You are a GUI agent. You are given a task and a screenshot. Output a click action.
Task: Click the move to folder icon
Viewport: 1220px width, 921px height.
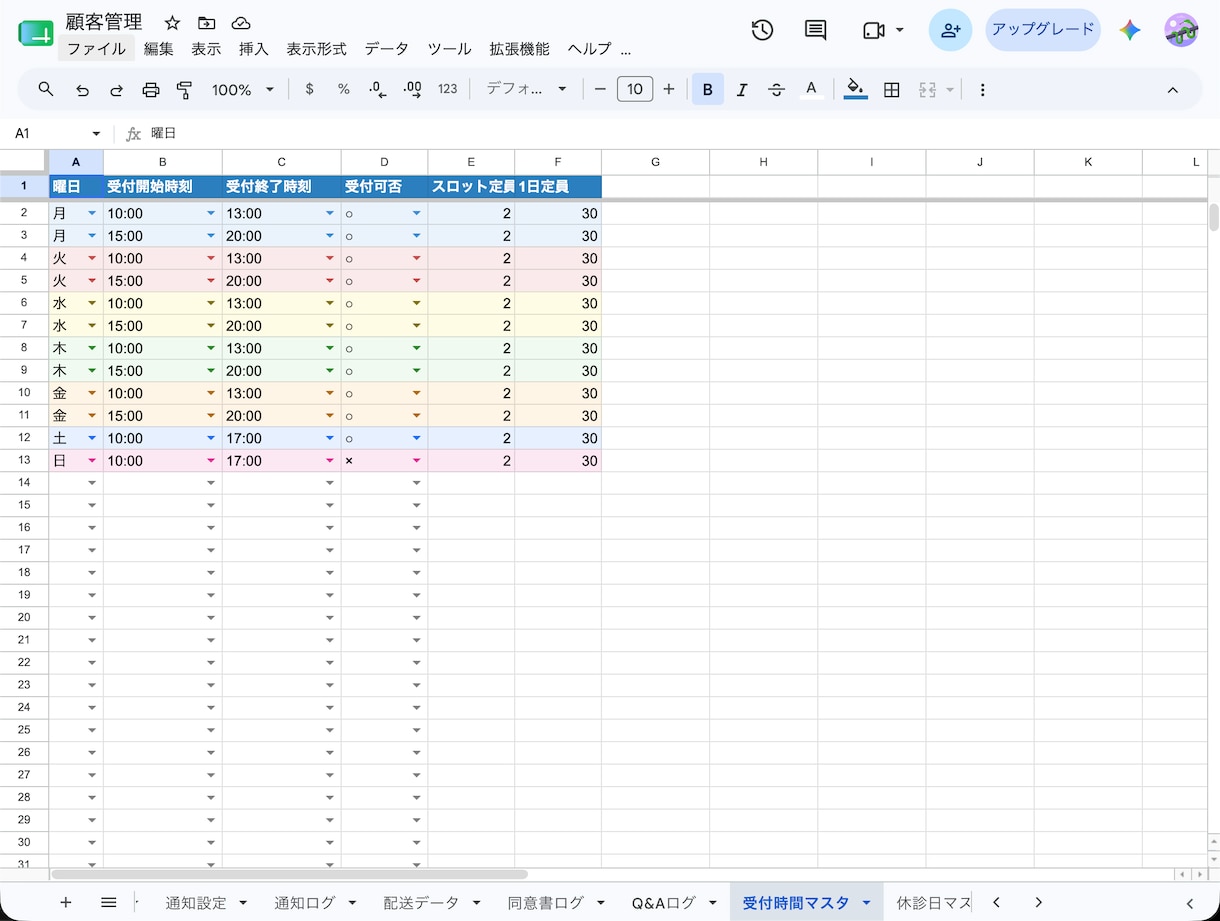tap(206, 22)
